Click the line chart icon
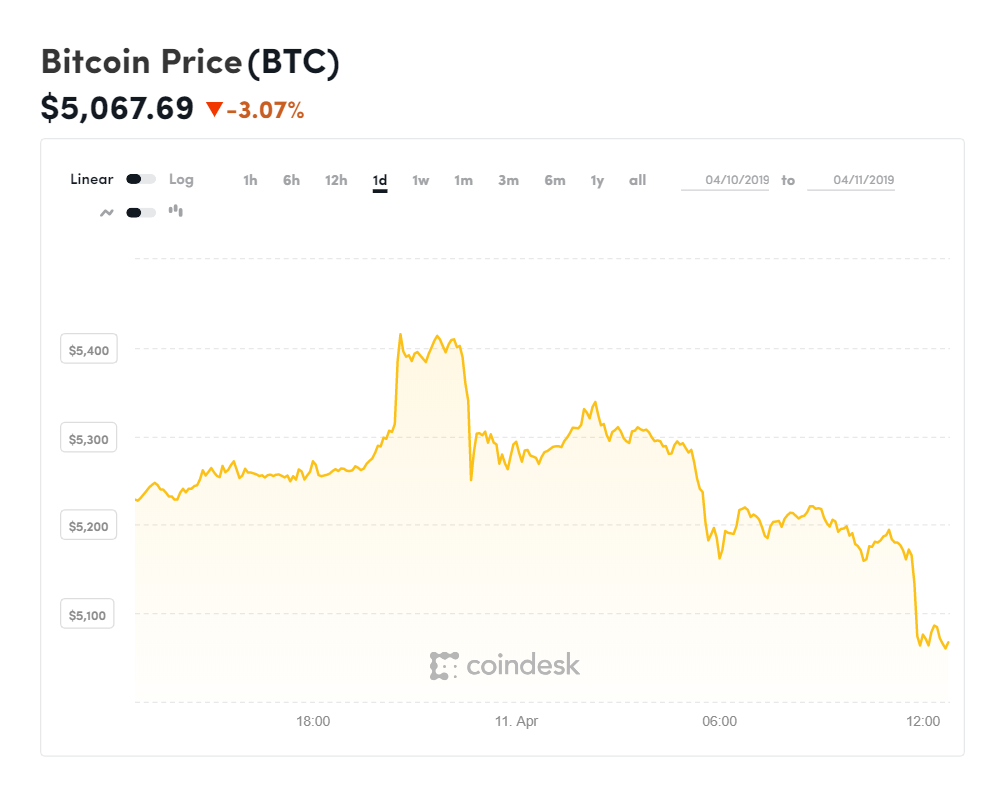 (x=106, y=211)
